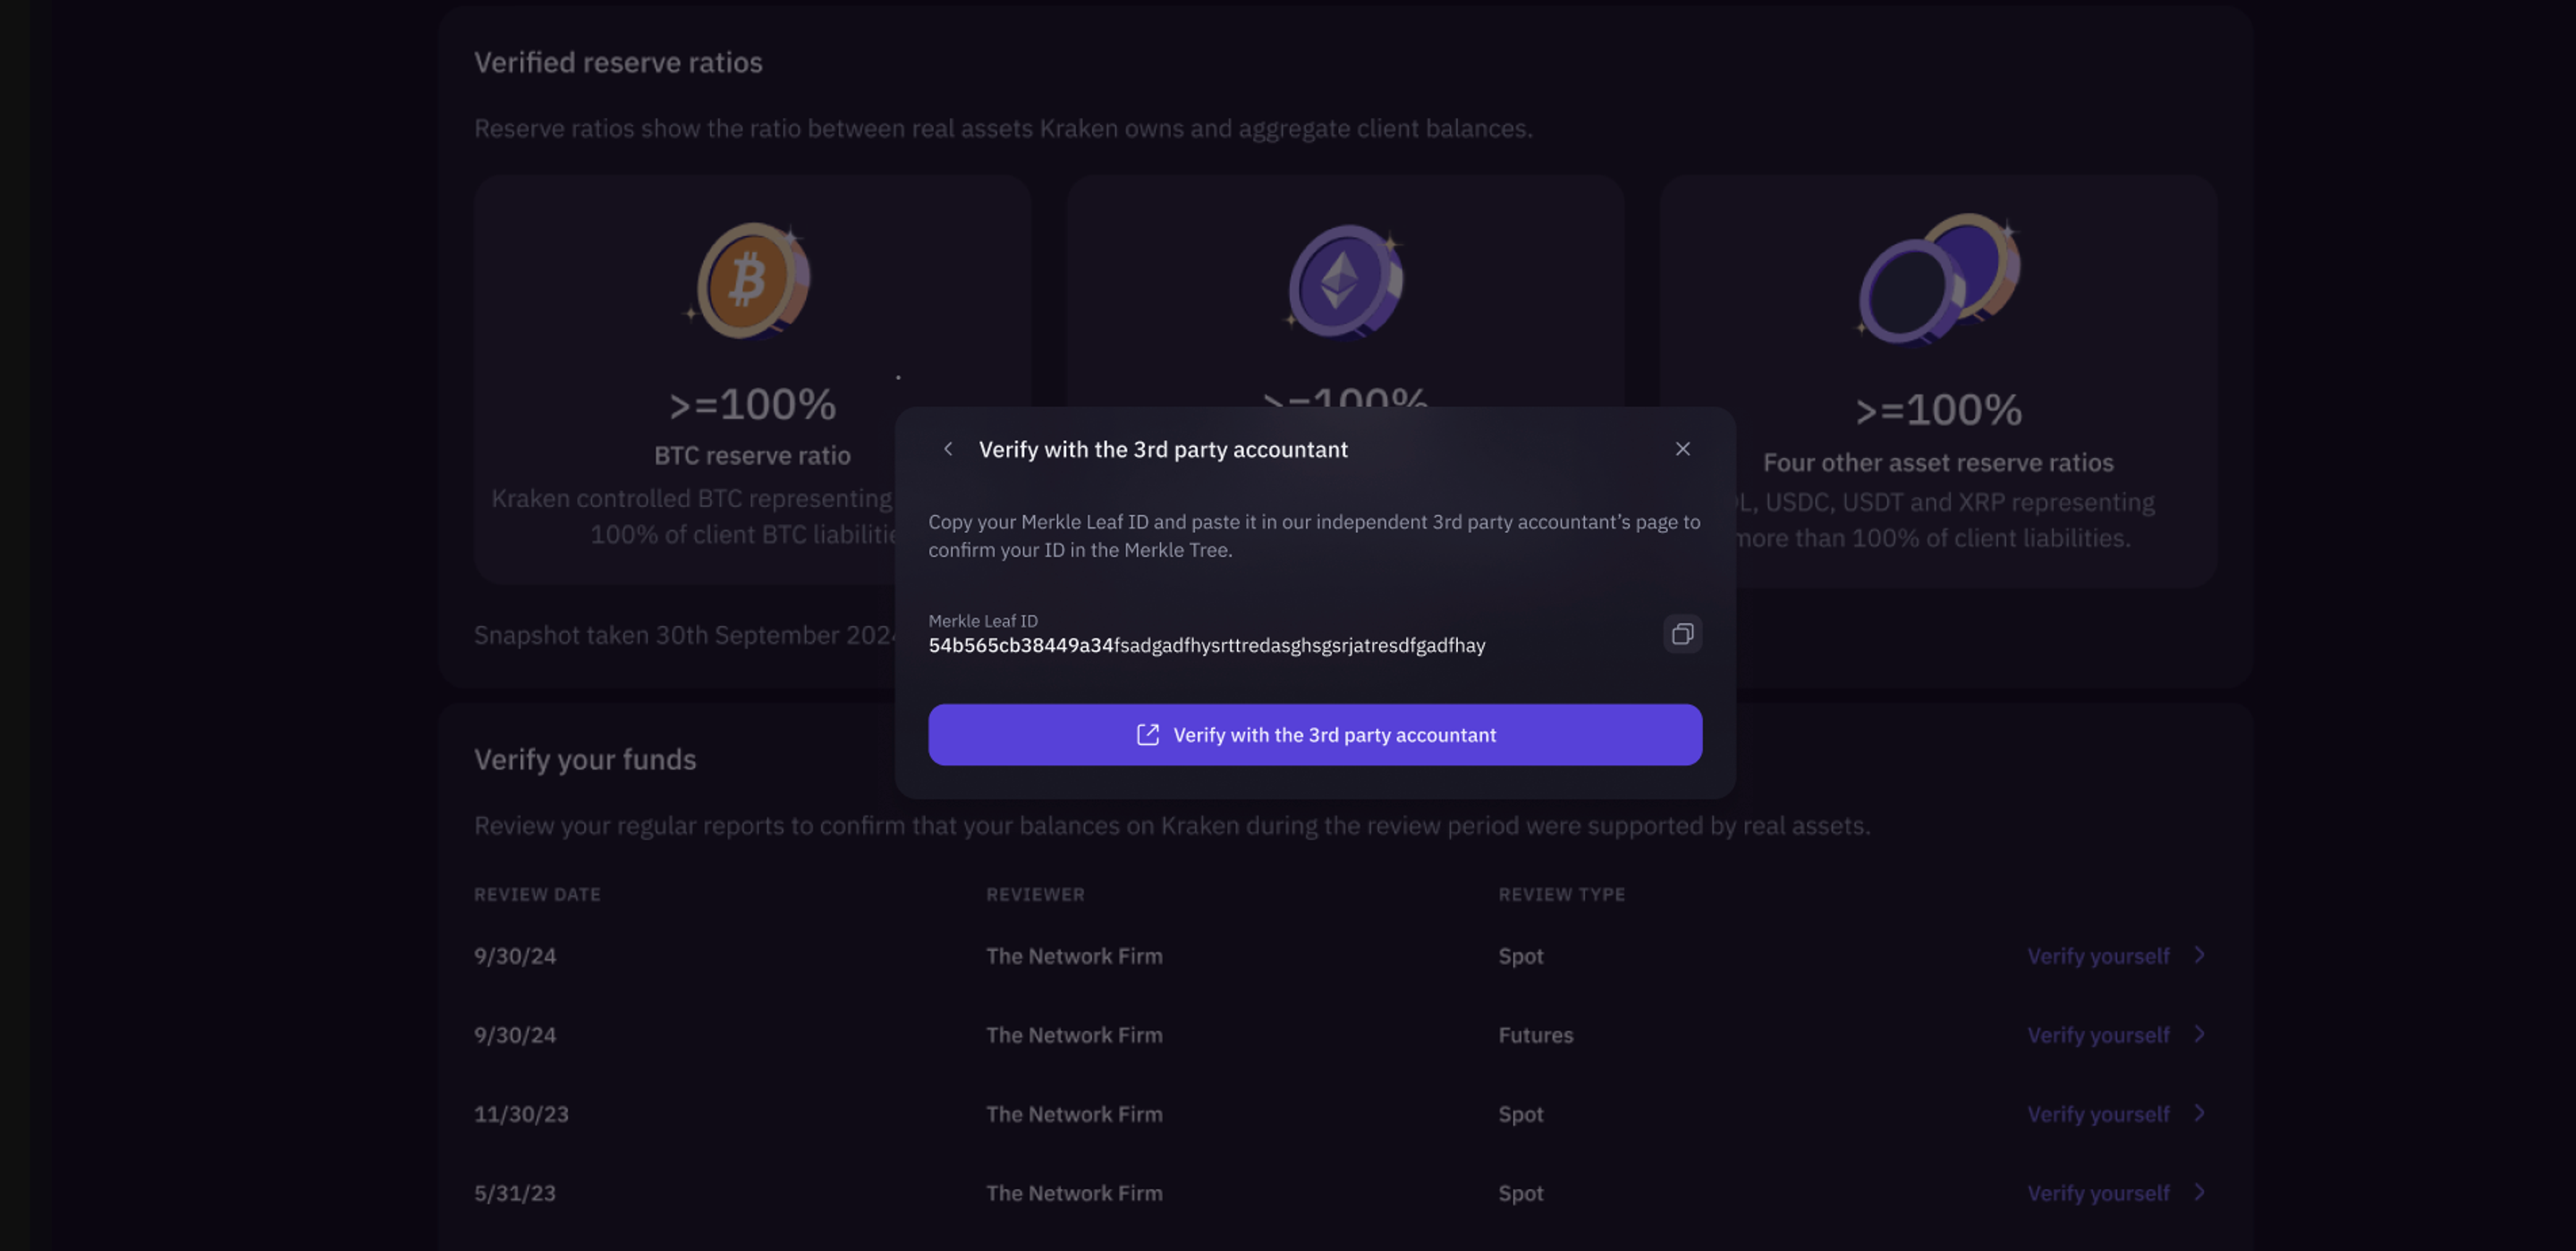Viewport: 2576px width, 1251px height.
Task: Close the Verify with the 3rd party accountant dialog
Action: [1683, 449]
